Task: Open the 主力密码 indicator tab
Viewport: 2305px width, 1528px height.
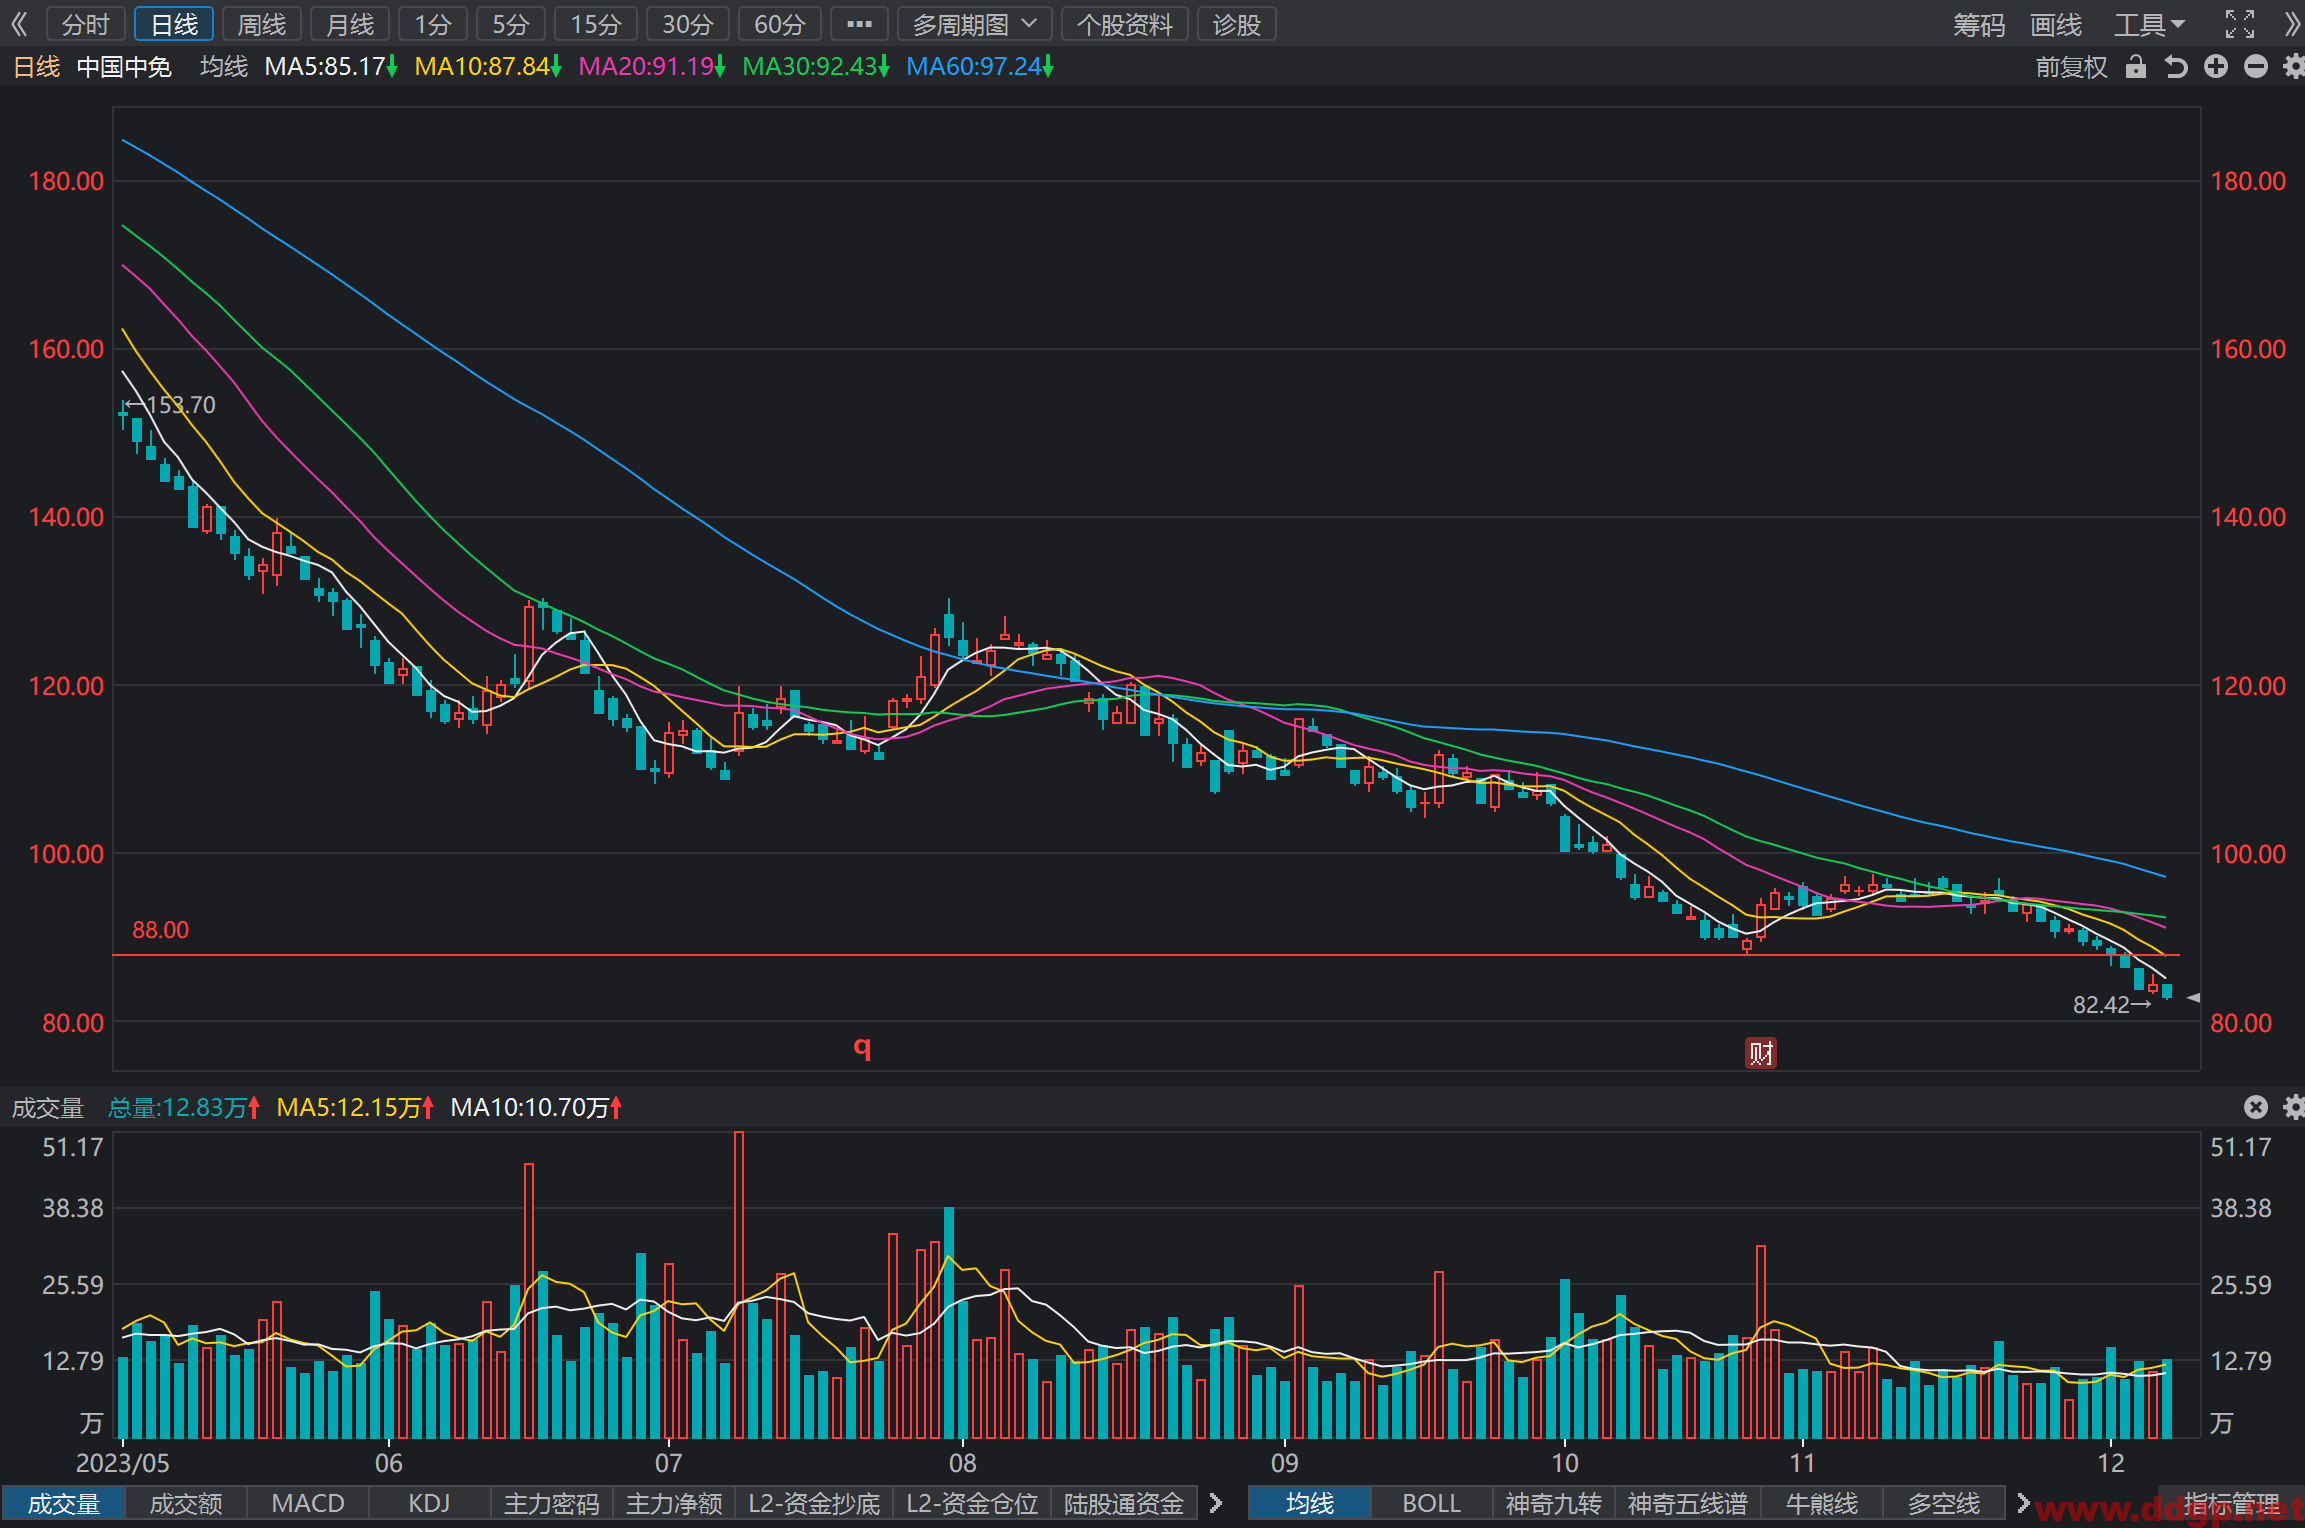Action: pos(552,1503)
